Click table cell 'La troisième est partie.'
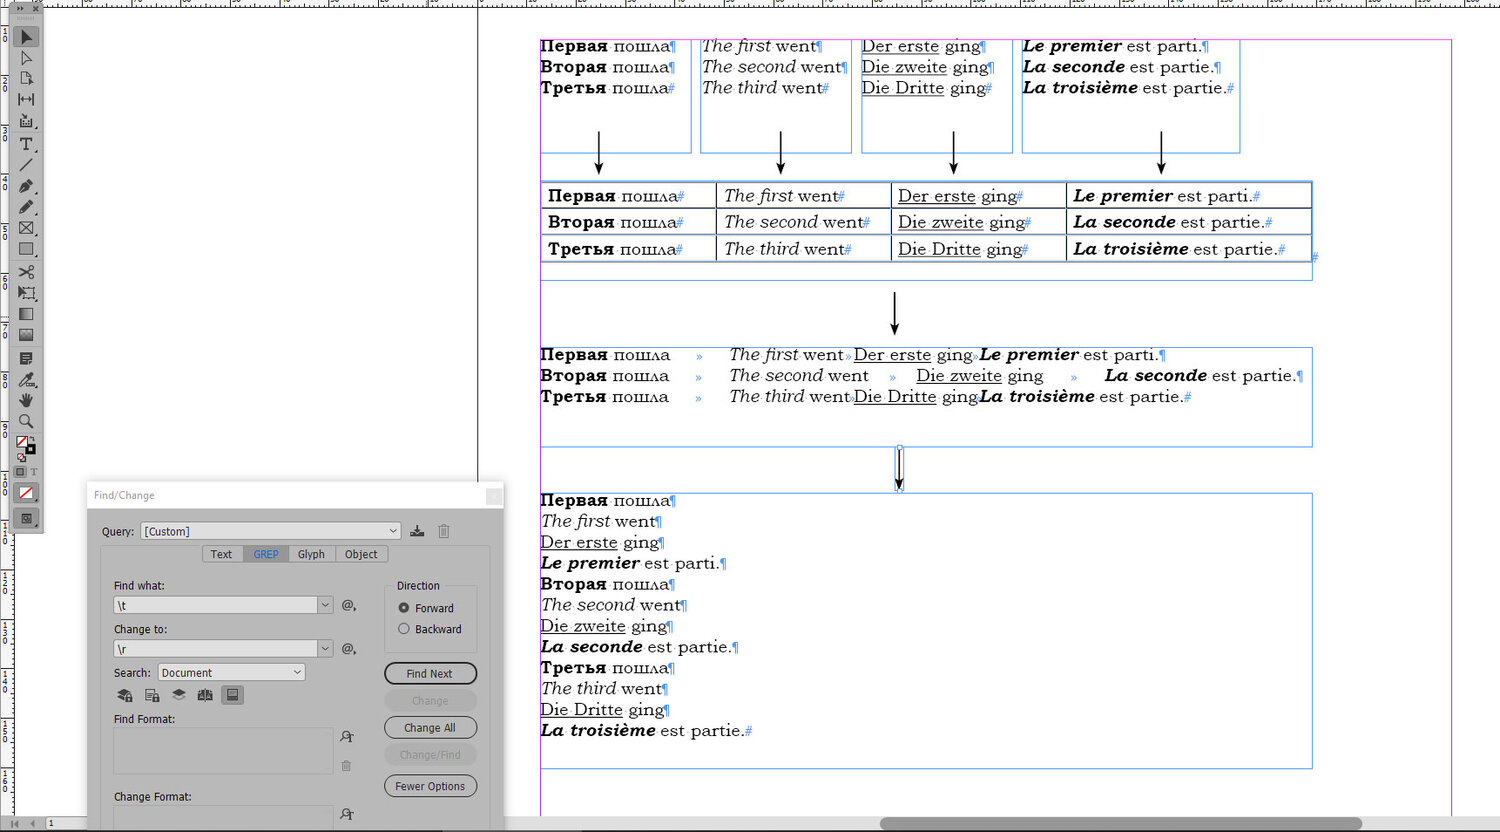Image resolution: width=1500 pixels, height=832 pixels. (1188, 249)
